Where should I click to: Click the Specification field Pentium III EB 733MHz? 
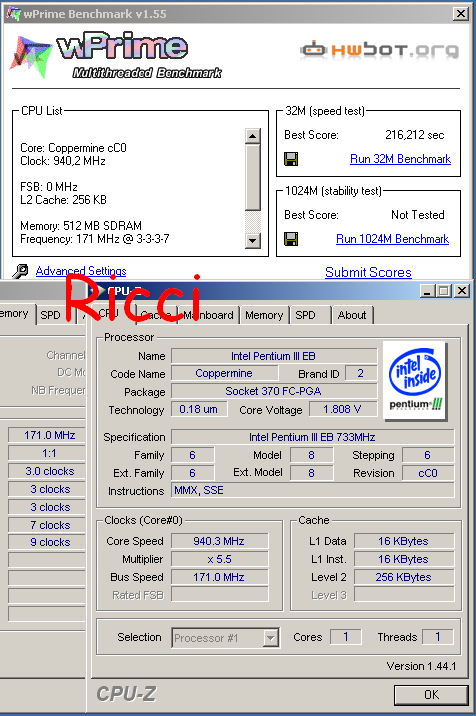coord(313,437)
